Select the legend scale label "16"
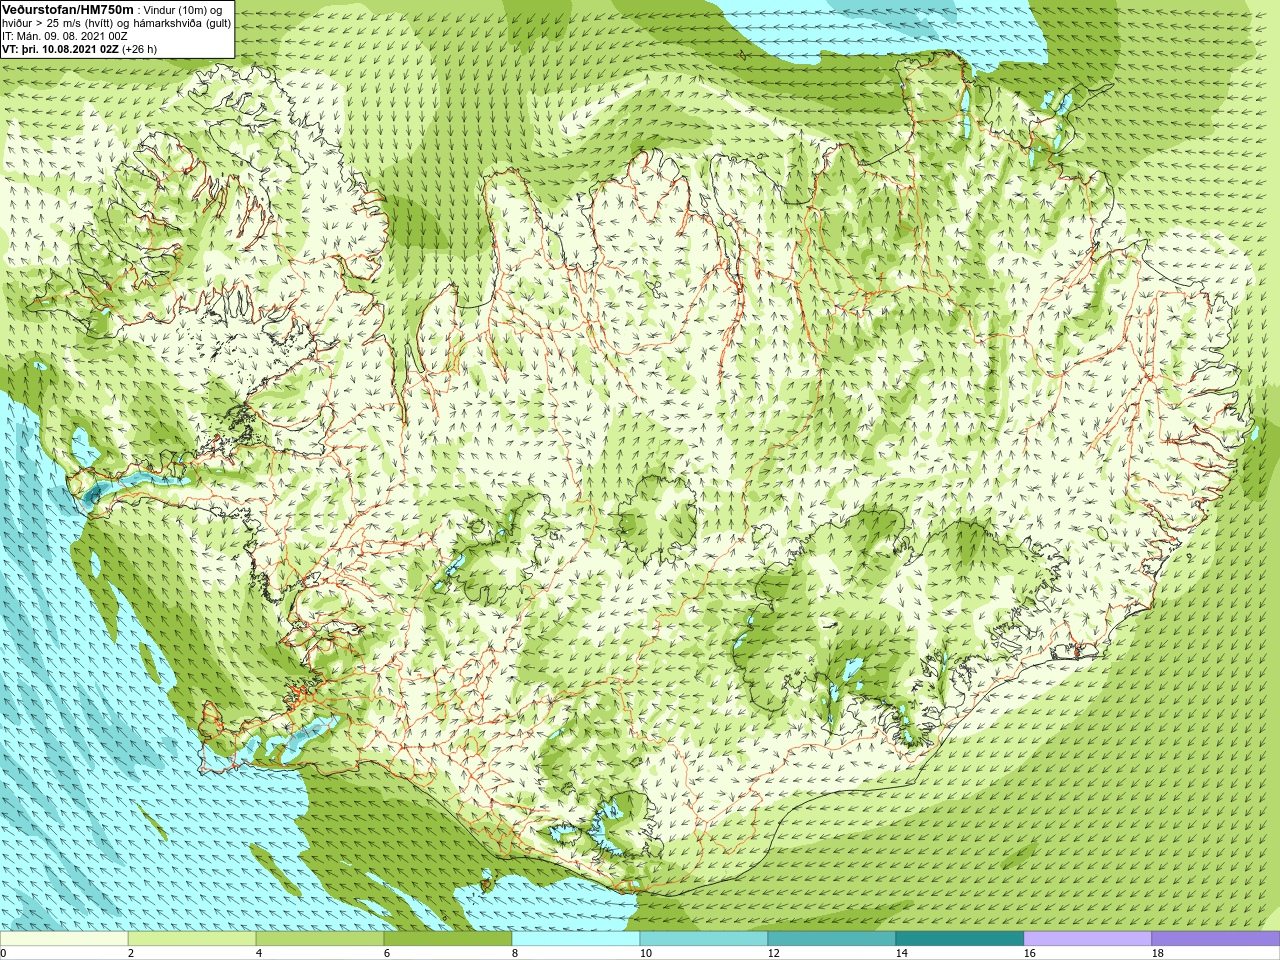The image size is (1280, 960). pos(1028,953)
